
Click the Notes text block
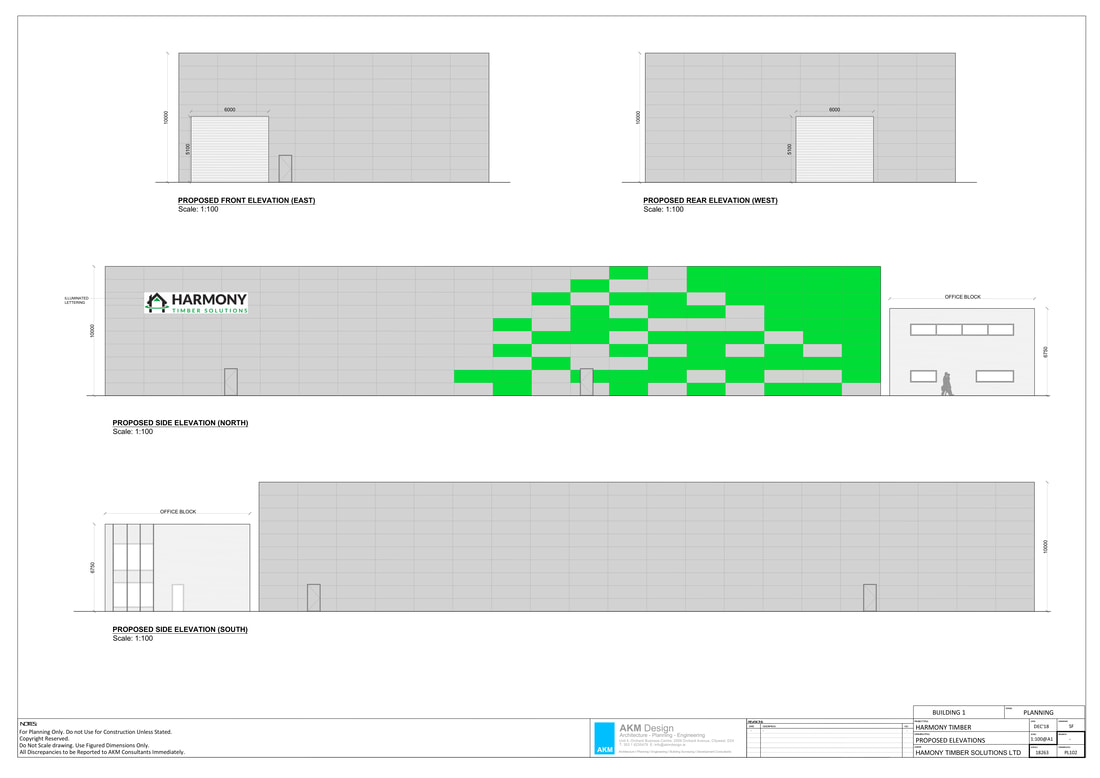(x=101, y=741)
